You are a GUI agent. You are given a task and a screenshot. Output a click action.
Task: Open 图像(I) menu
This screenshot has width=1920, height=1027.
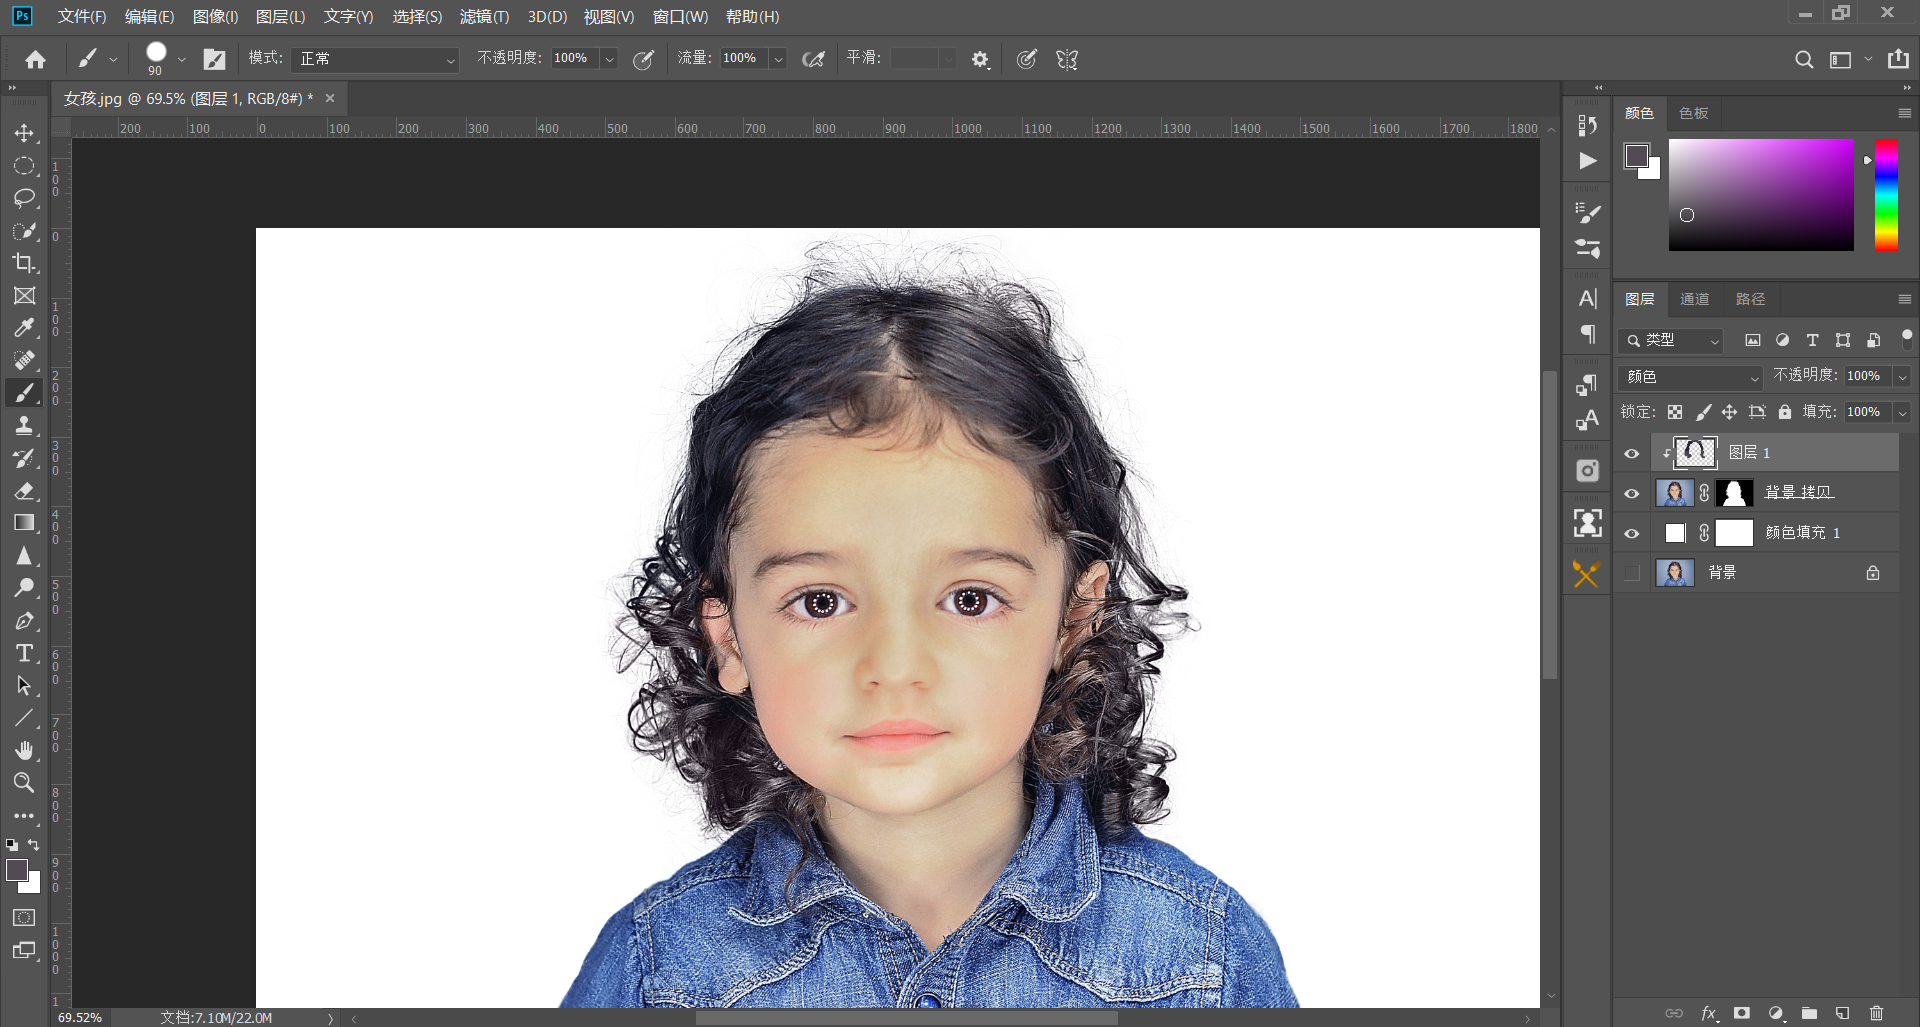click(215, 17)
